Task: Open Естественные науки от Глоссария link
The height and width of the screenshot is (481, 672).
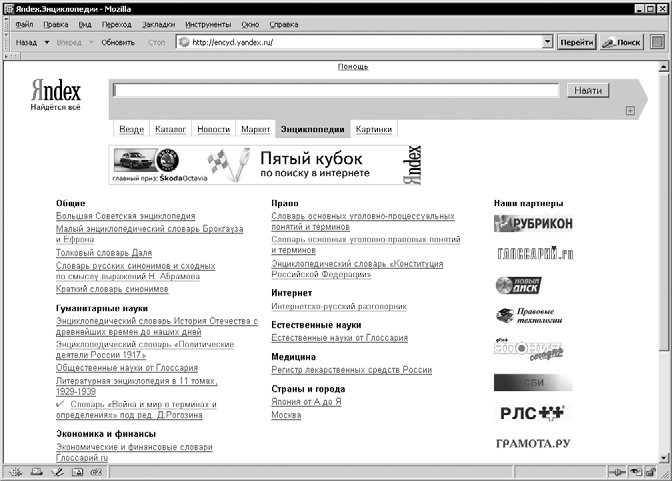Action: pyautogui.click(x=339, y=338)
